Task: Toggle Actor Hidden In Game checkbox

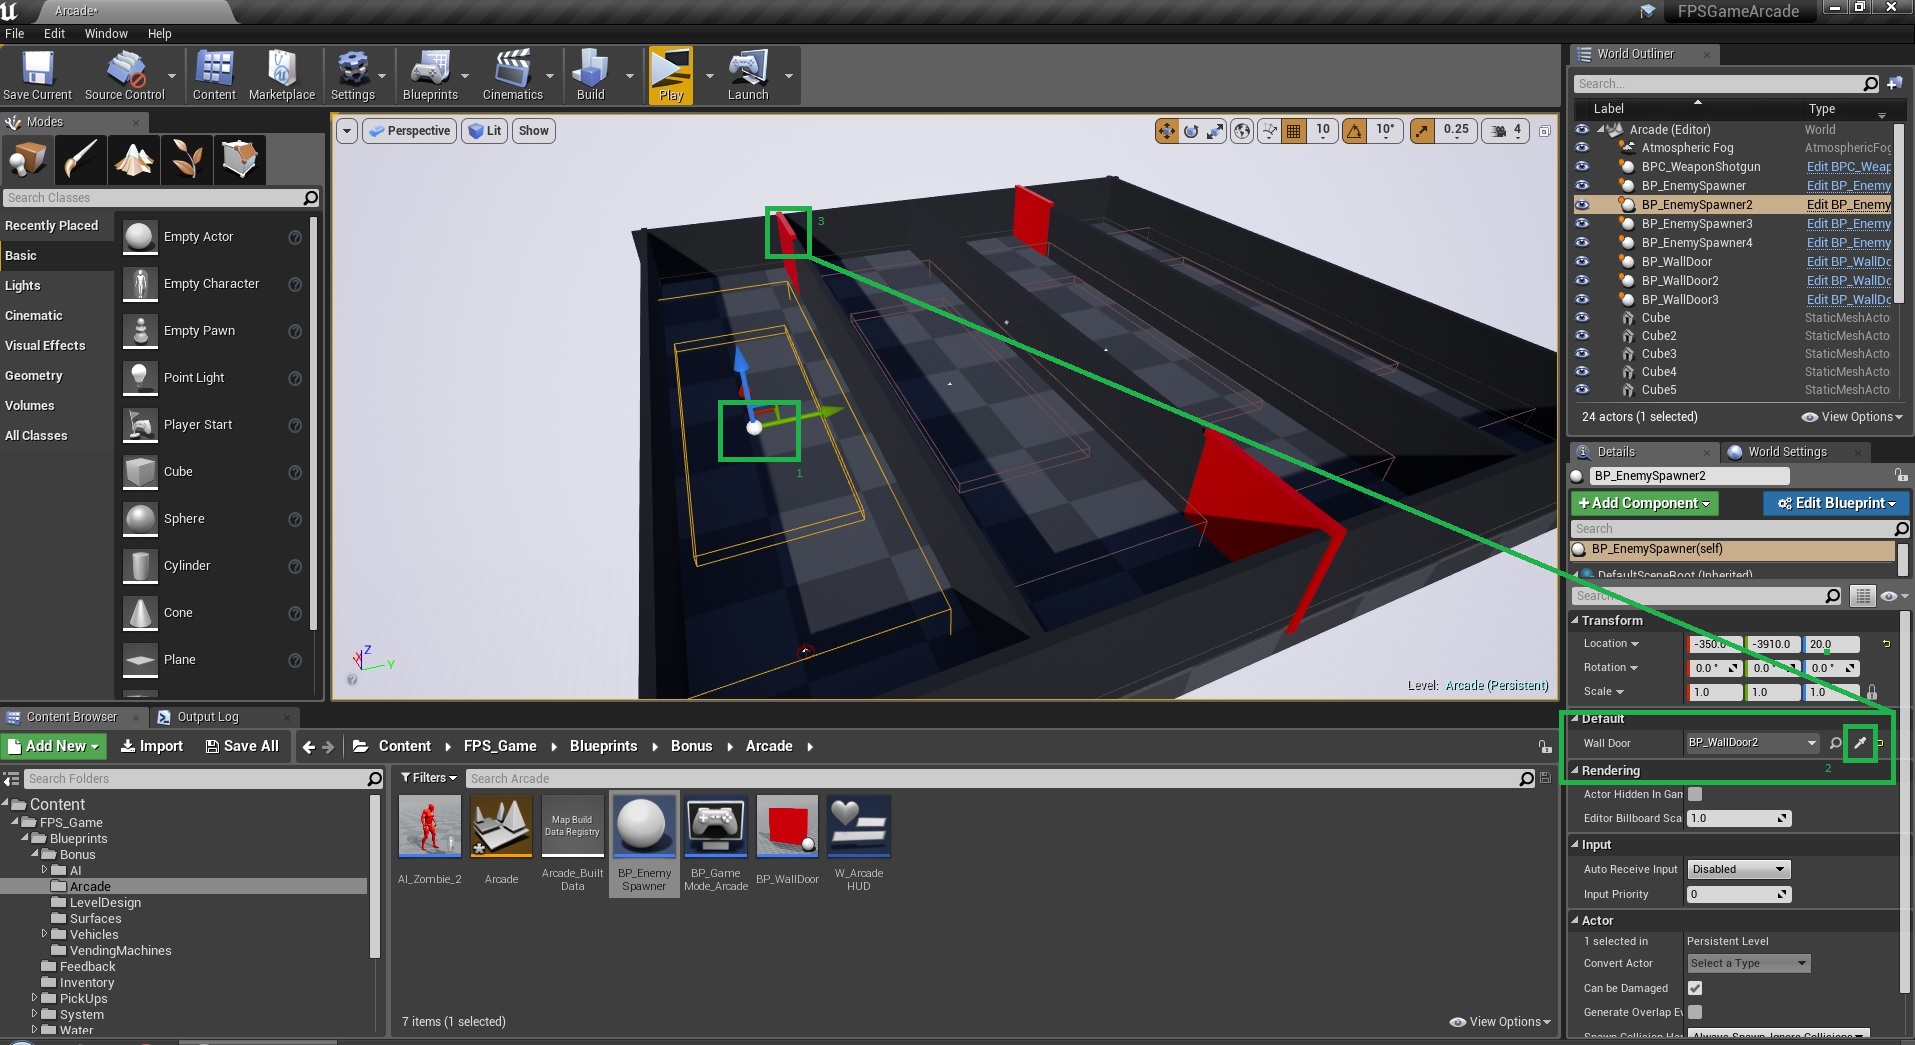Action: (x=1695, y=794)
